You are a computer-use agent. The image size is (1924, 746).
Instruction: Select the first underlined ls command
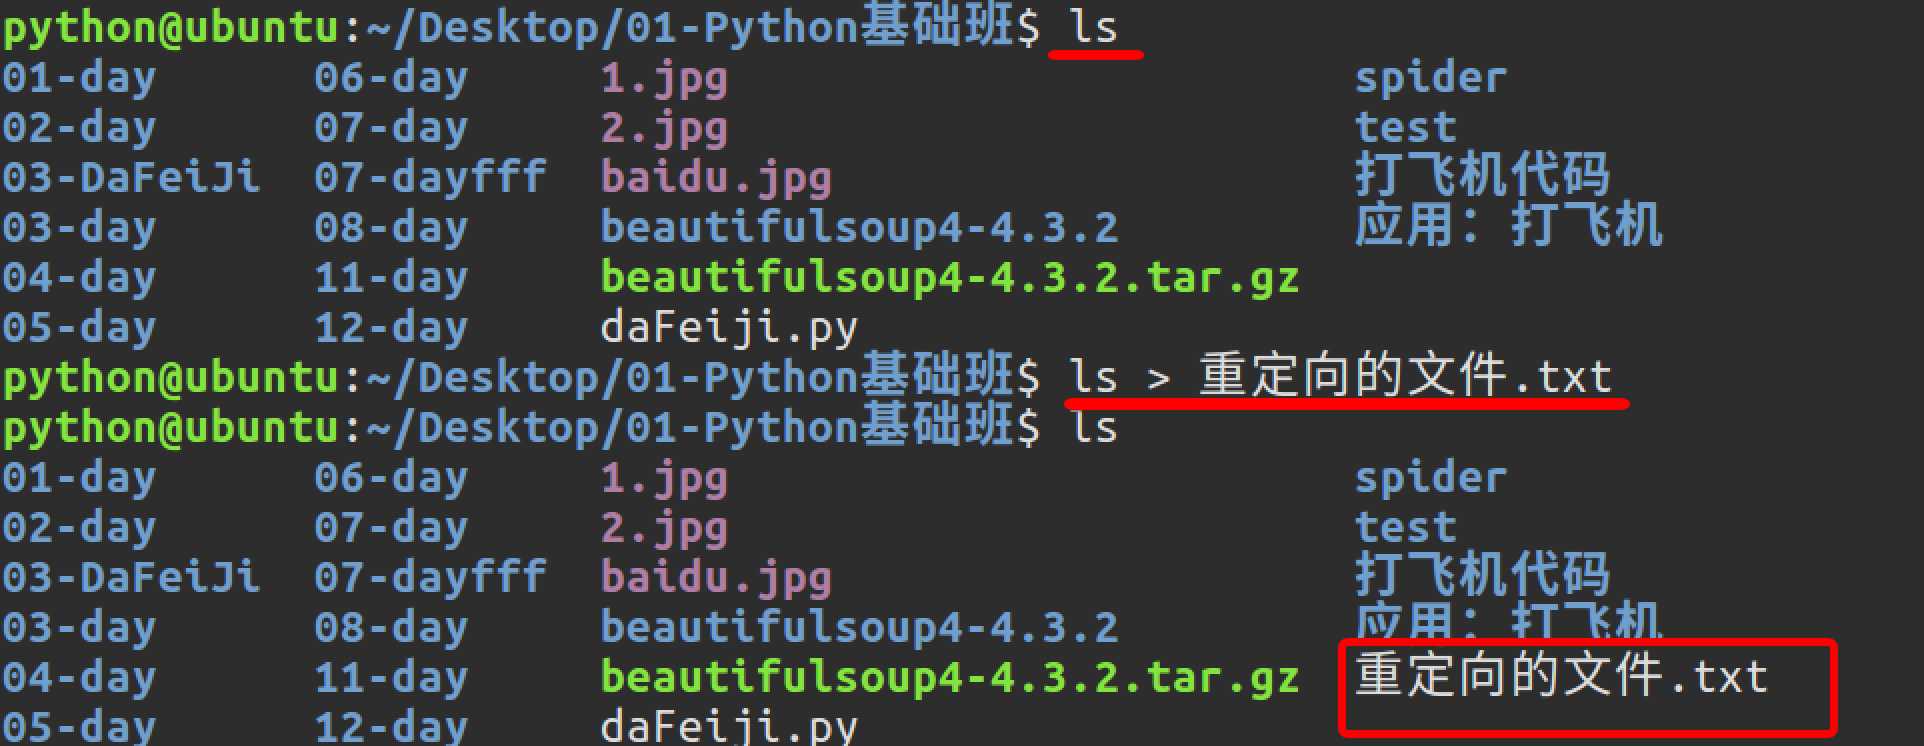pos(1093,27)
